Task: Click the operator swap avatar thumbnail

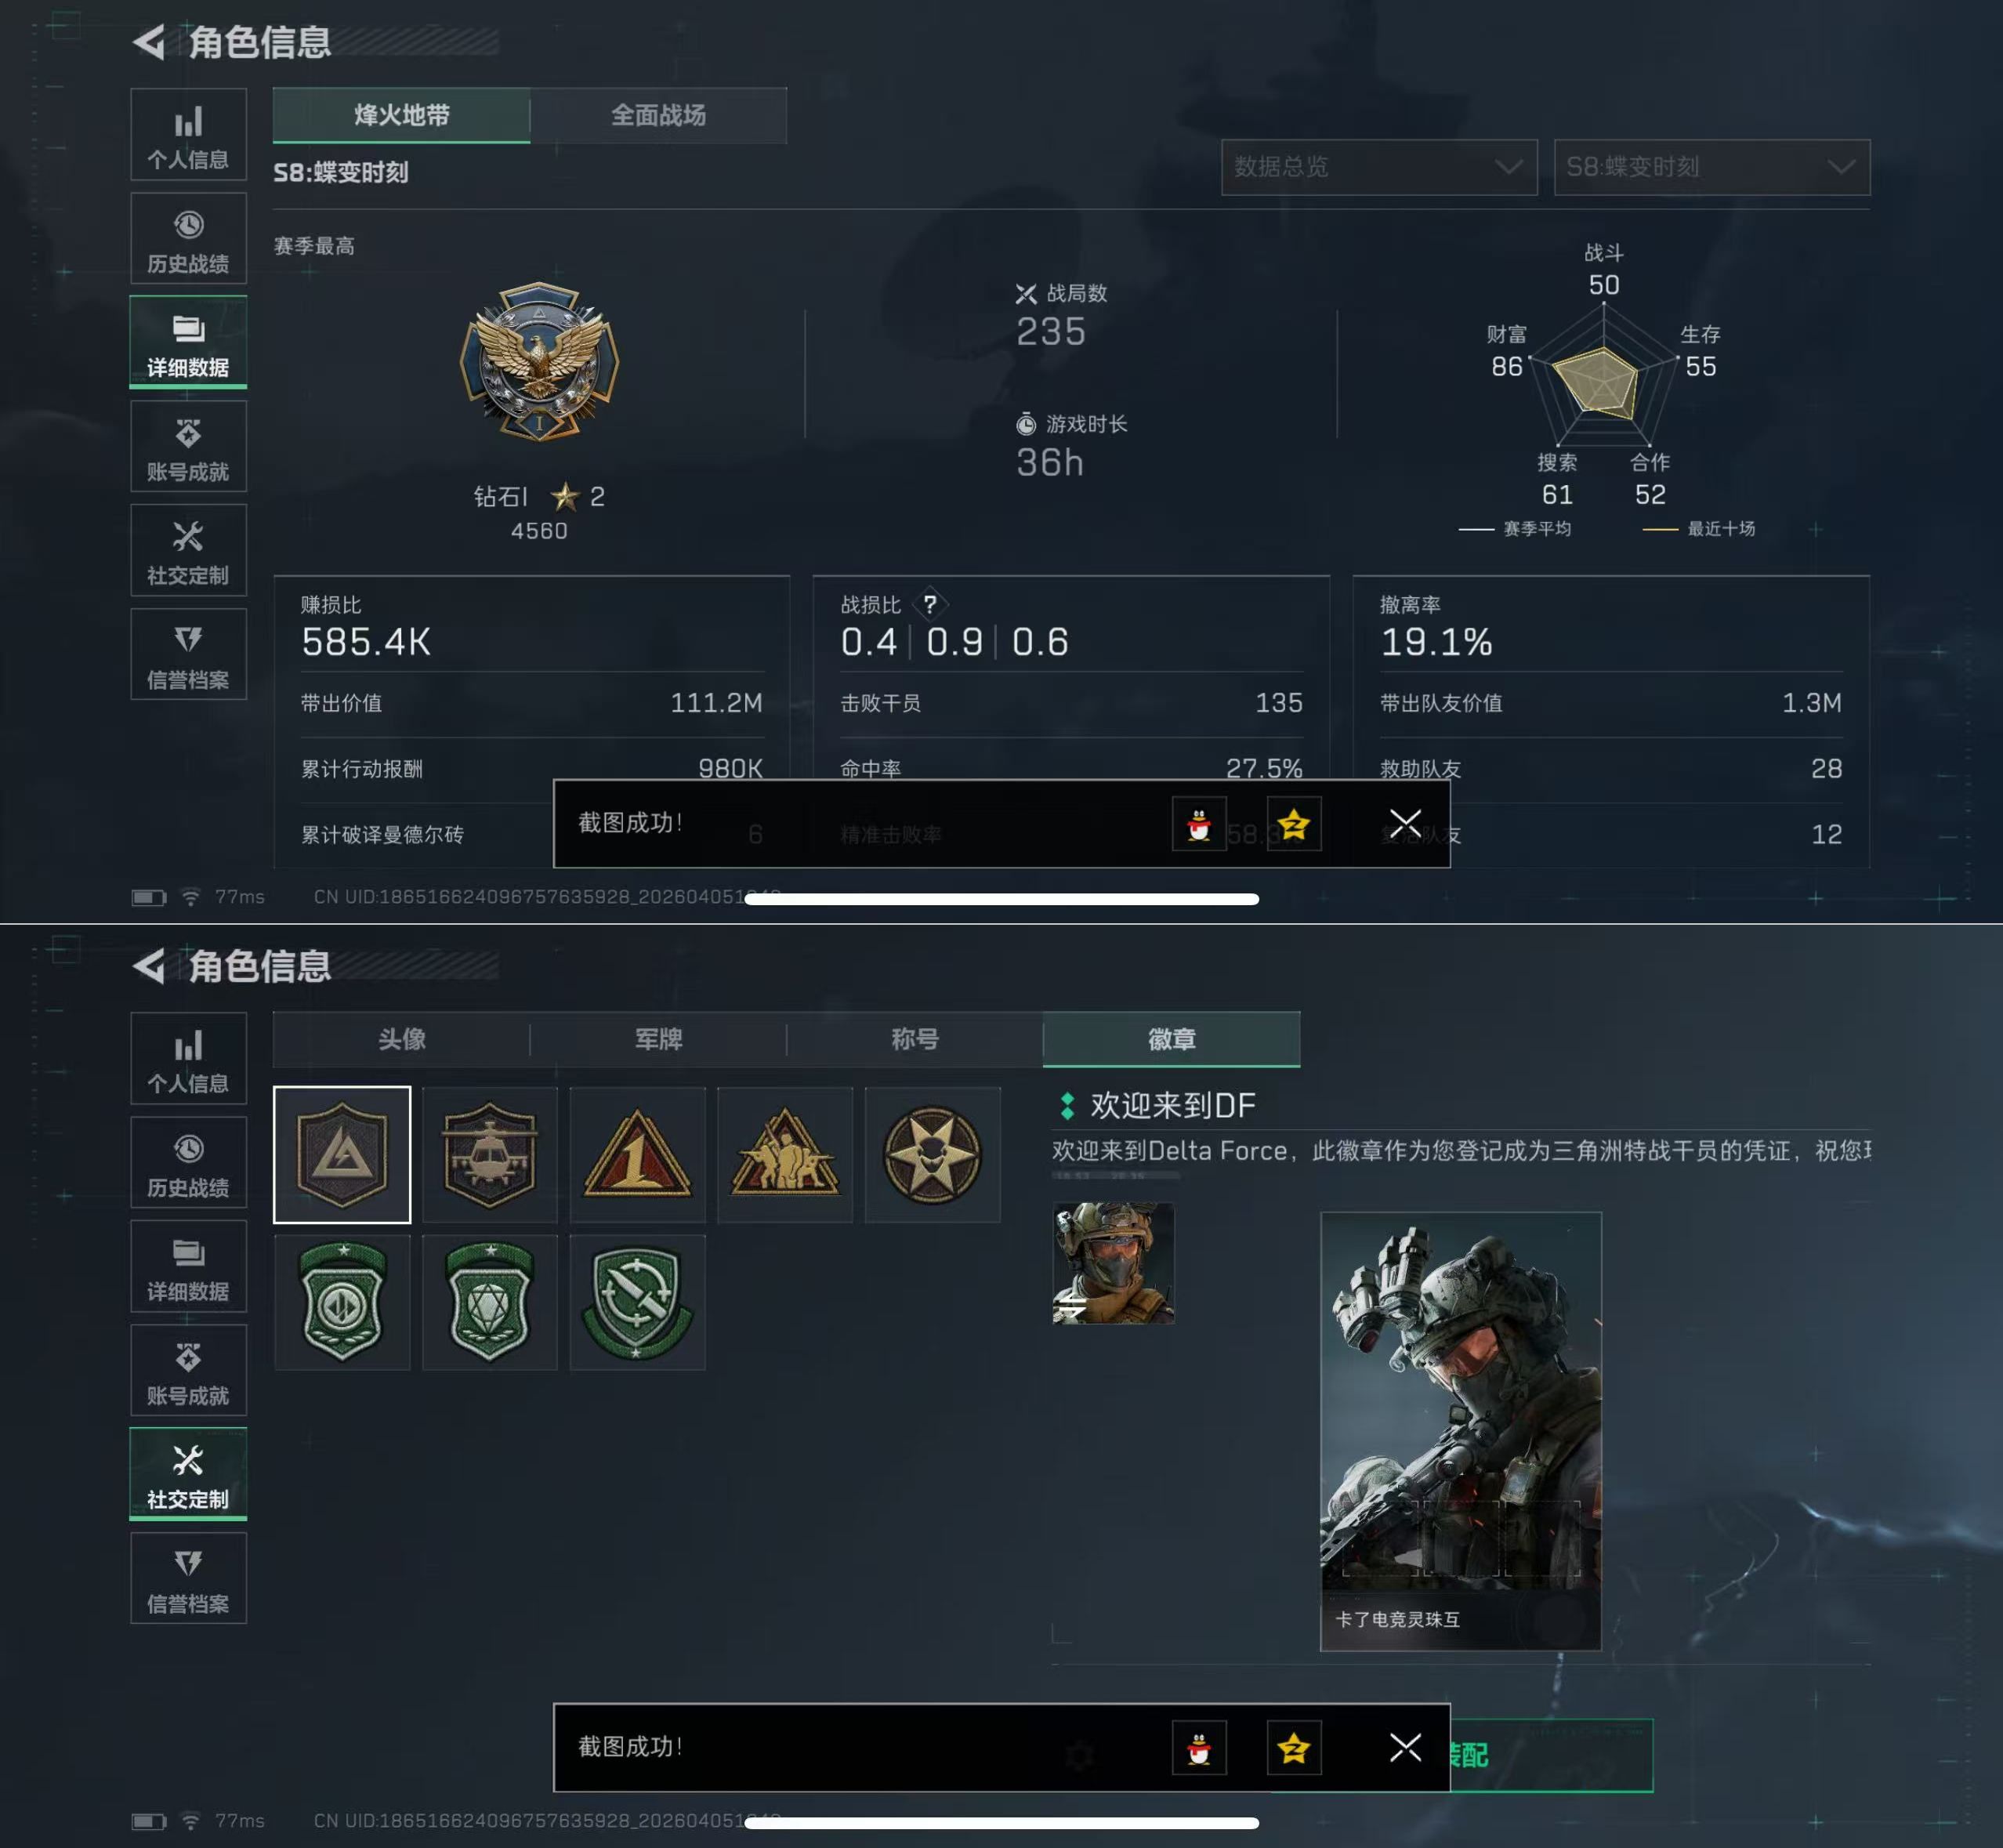Action: click(x=1113, y=1263)
